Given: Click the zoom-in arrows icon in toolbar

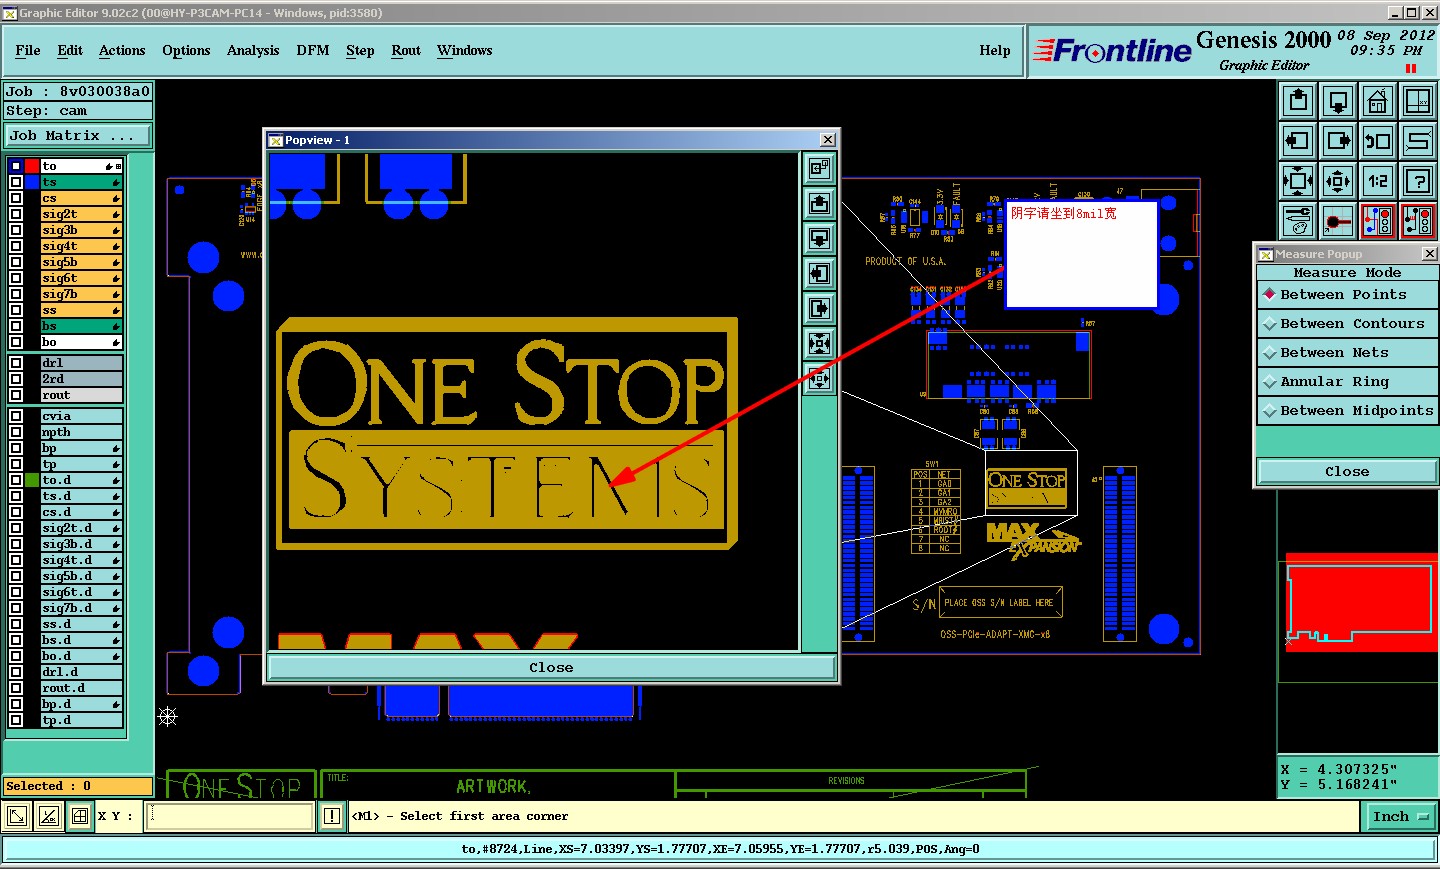Looking at the screenshot, I should pyautogui.click(x=1298, y=181).
